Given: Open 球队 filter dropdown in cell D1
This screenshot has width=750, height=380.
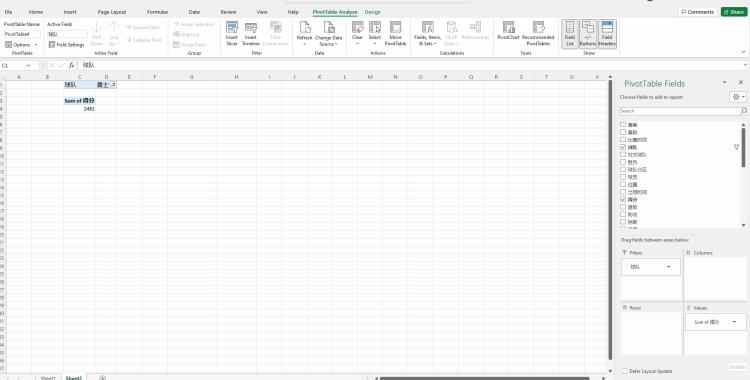Looking at the screenshot, I should pyautogui.click(x=113, y=85).
